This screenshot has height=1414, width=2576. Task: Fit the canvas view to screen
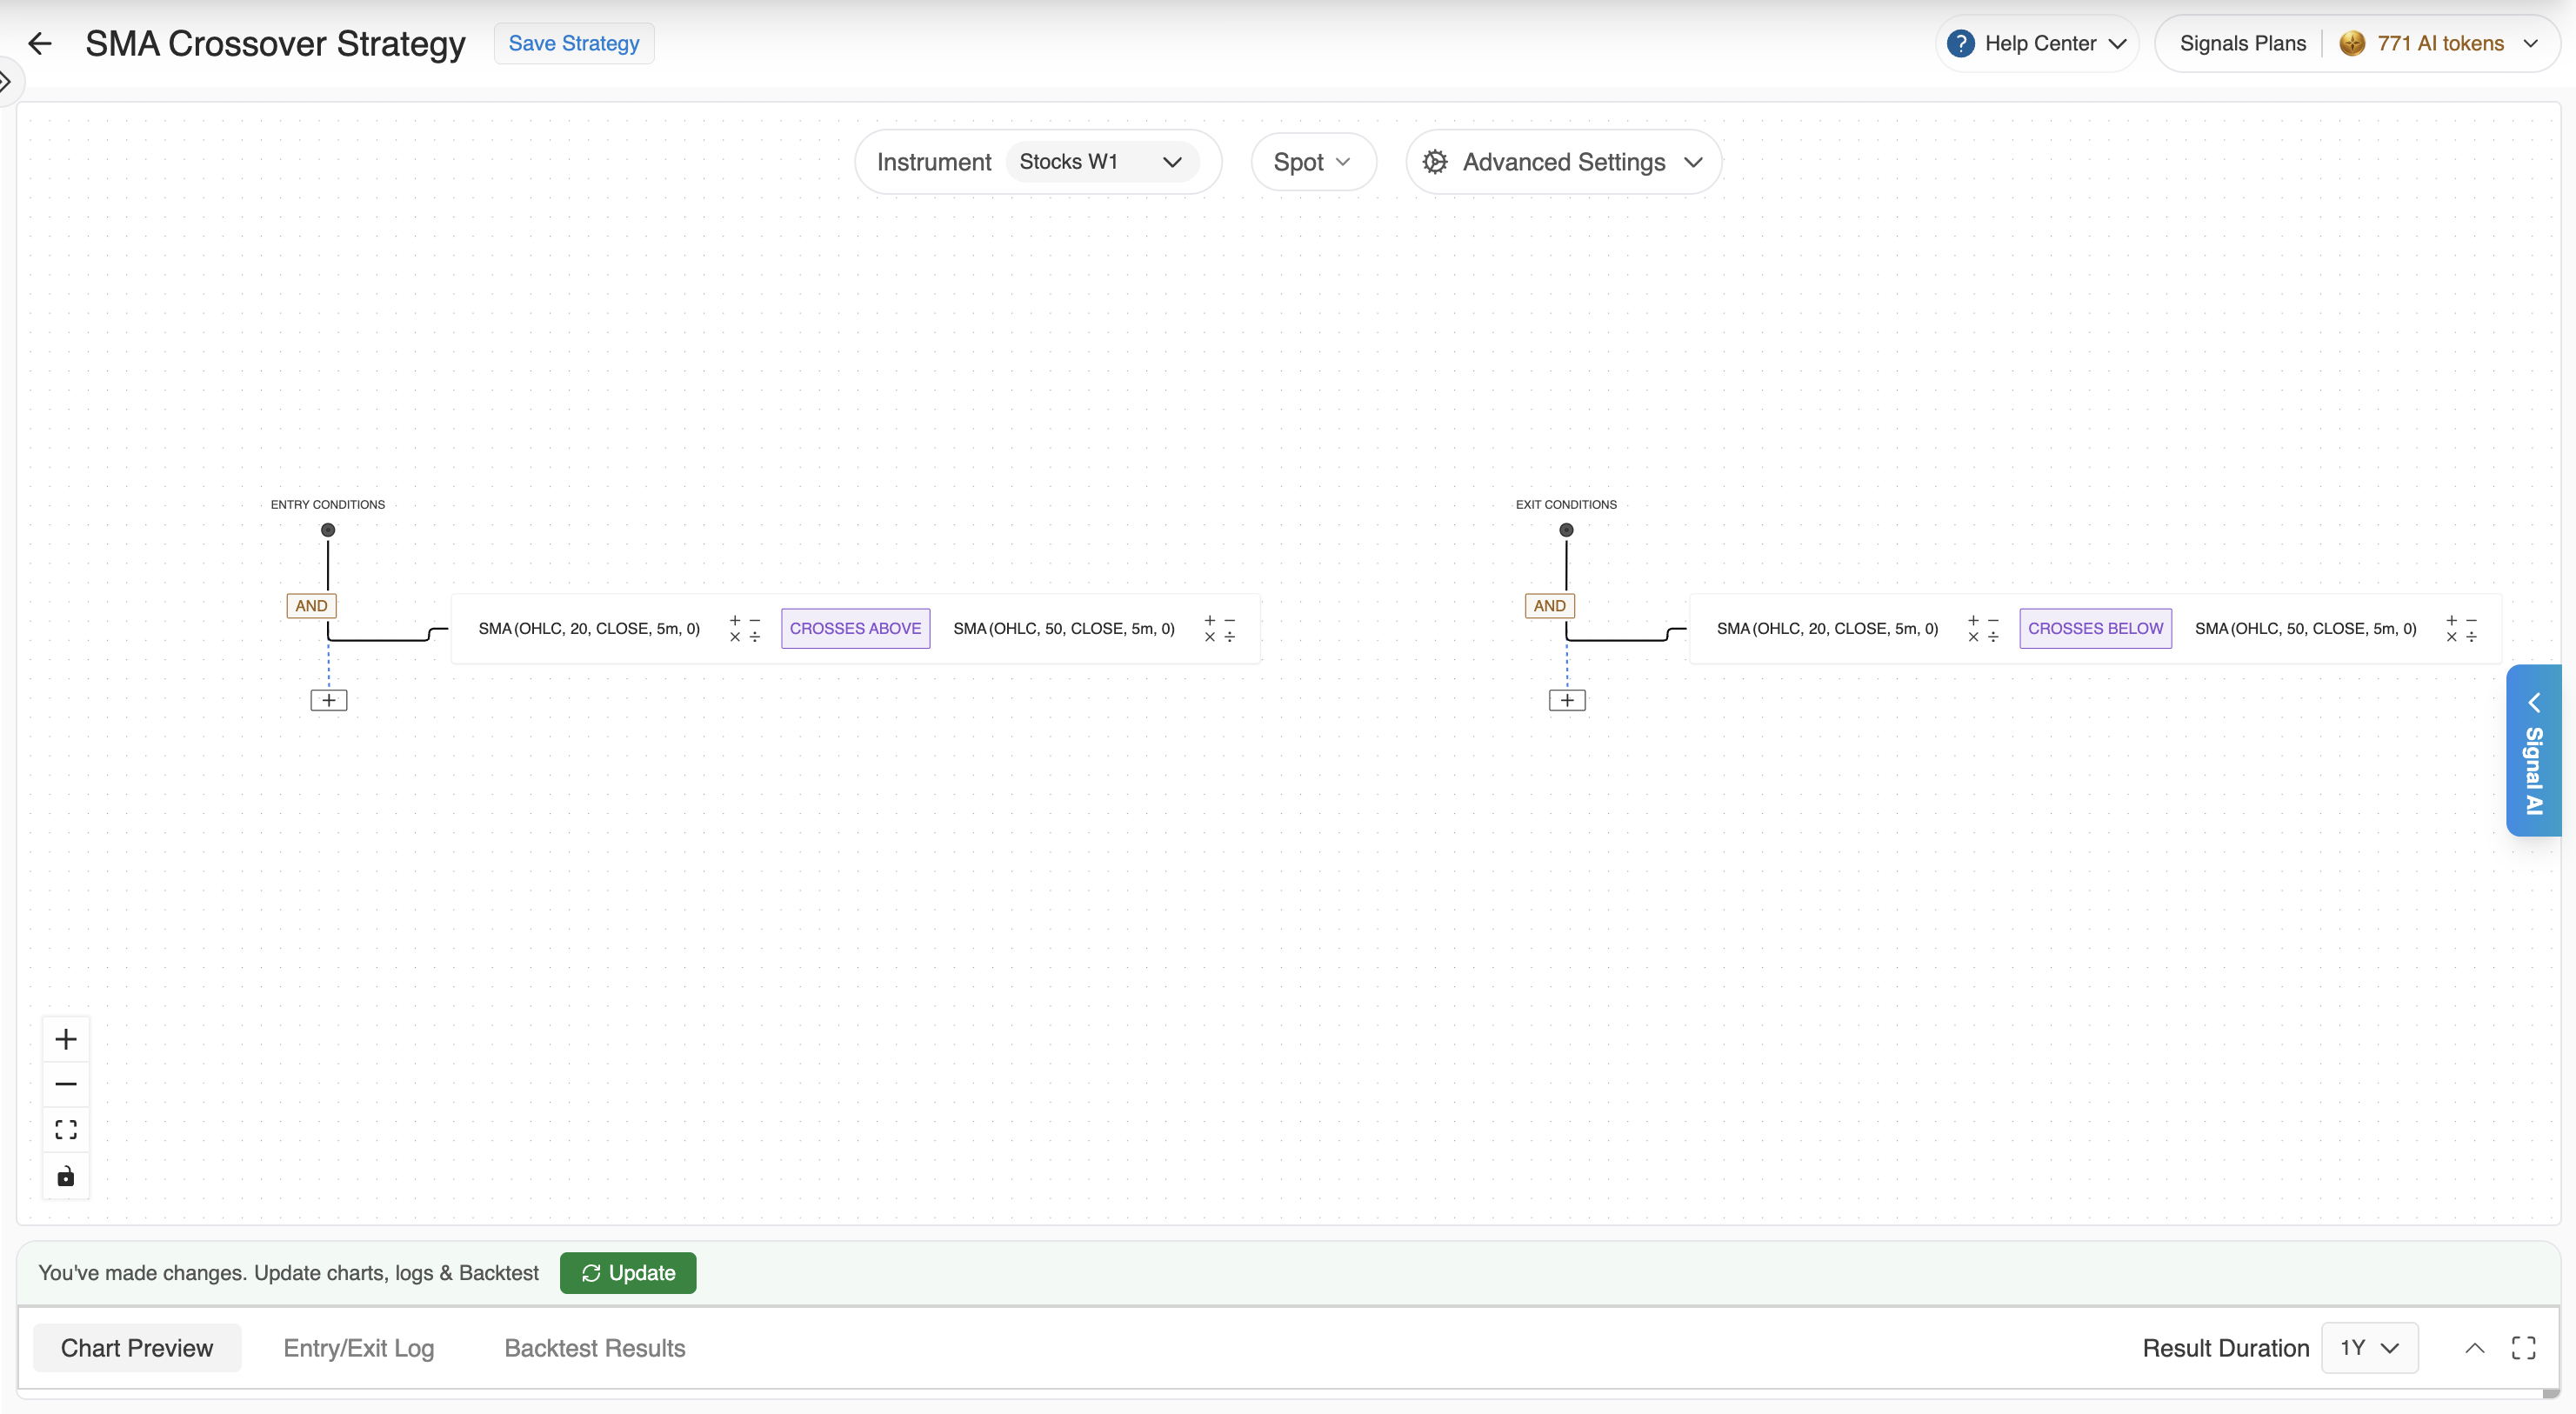pyautogui.click(x=66, y=1130)
